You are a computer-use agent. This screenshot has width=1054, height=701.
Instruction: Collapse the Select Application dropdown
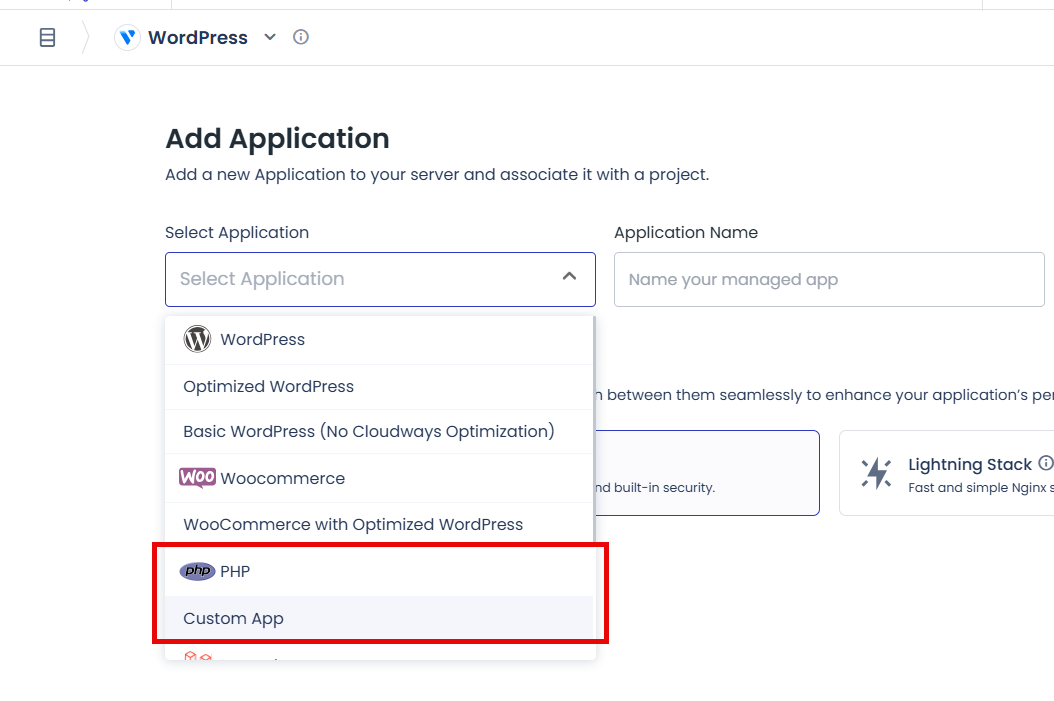pyautogui.click(x=569, y=276)
